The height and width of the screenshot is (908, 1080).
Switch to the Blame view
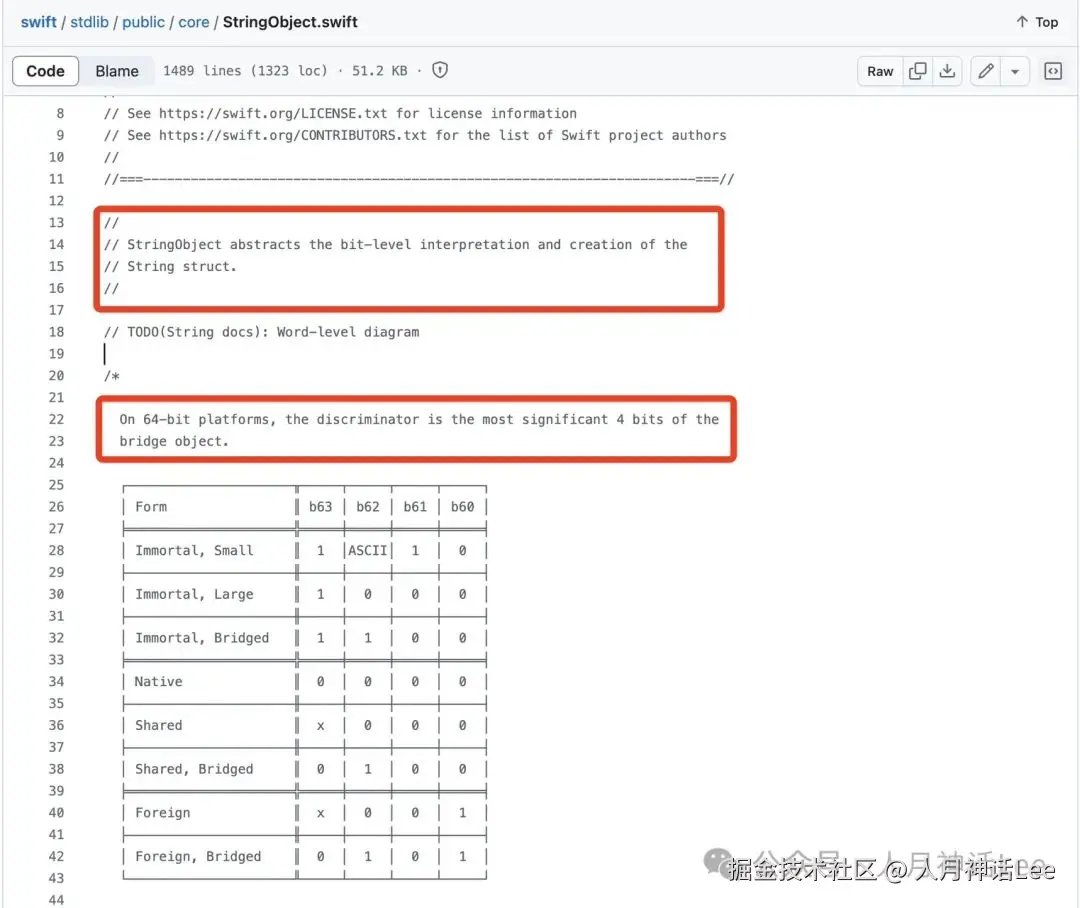pyautogui.click(x=117, y=71)
